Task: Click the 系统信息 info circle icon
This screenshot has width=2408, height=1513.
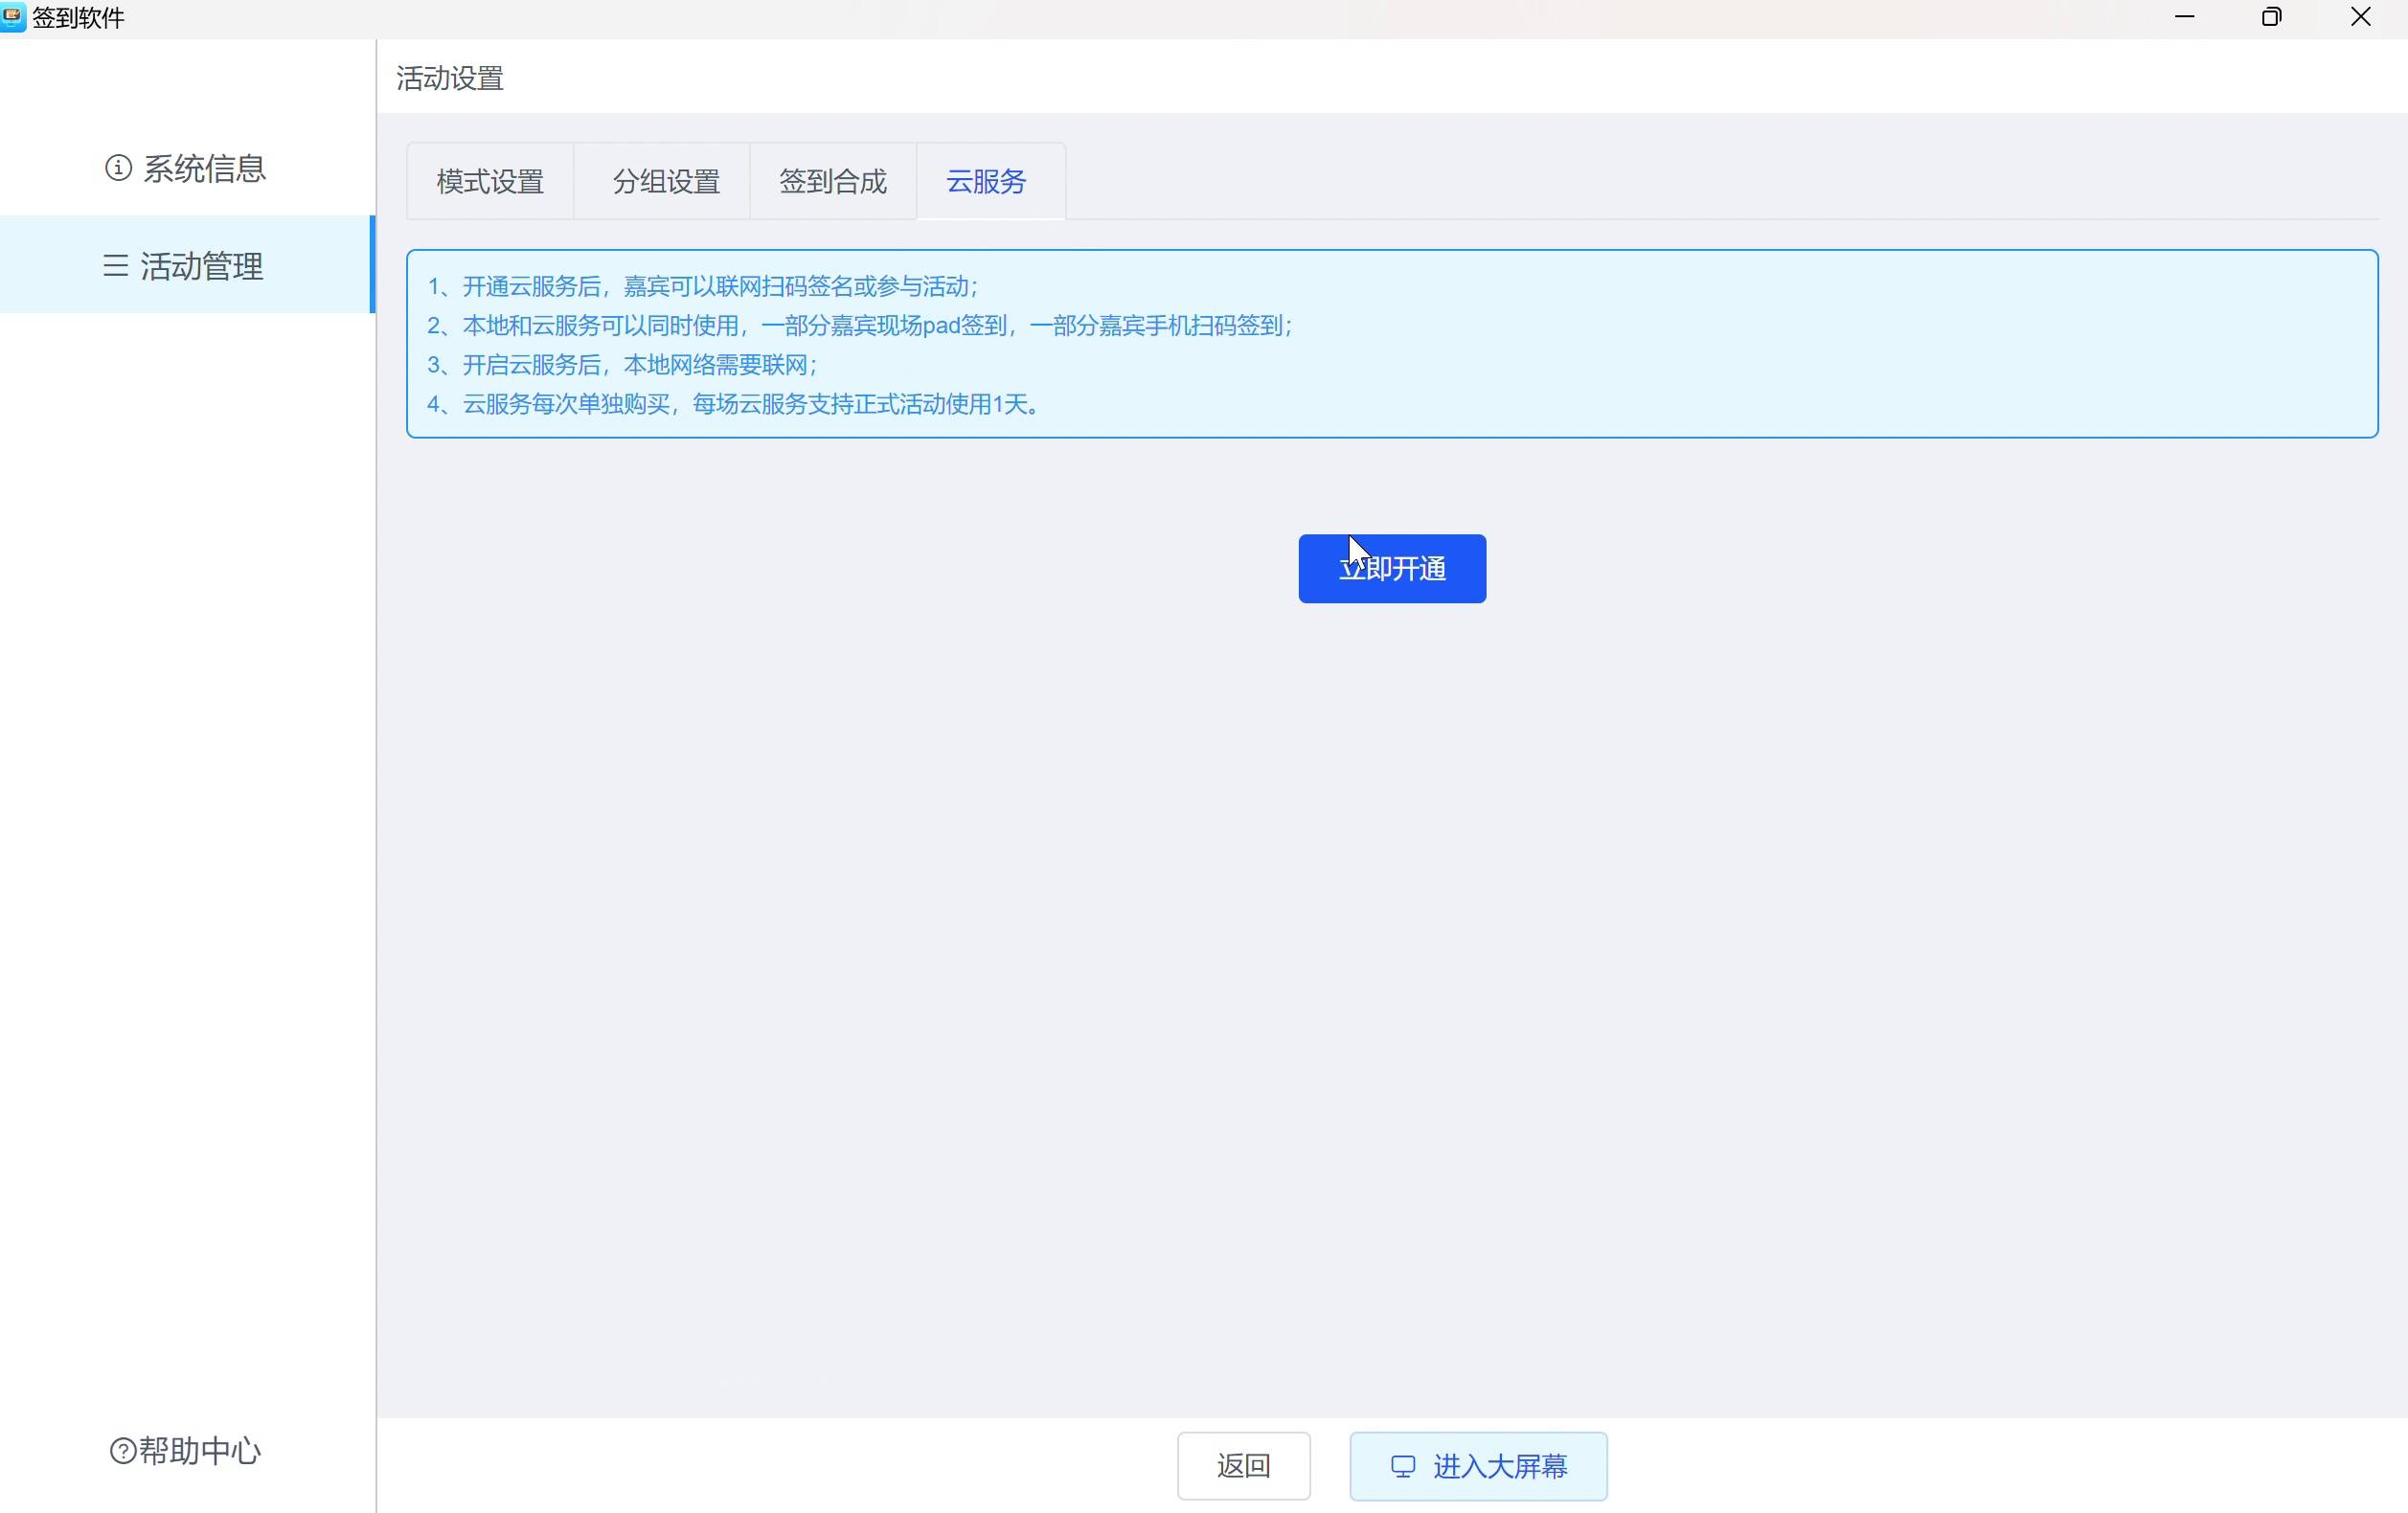Action: coord(118,168)
